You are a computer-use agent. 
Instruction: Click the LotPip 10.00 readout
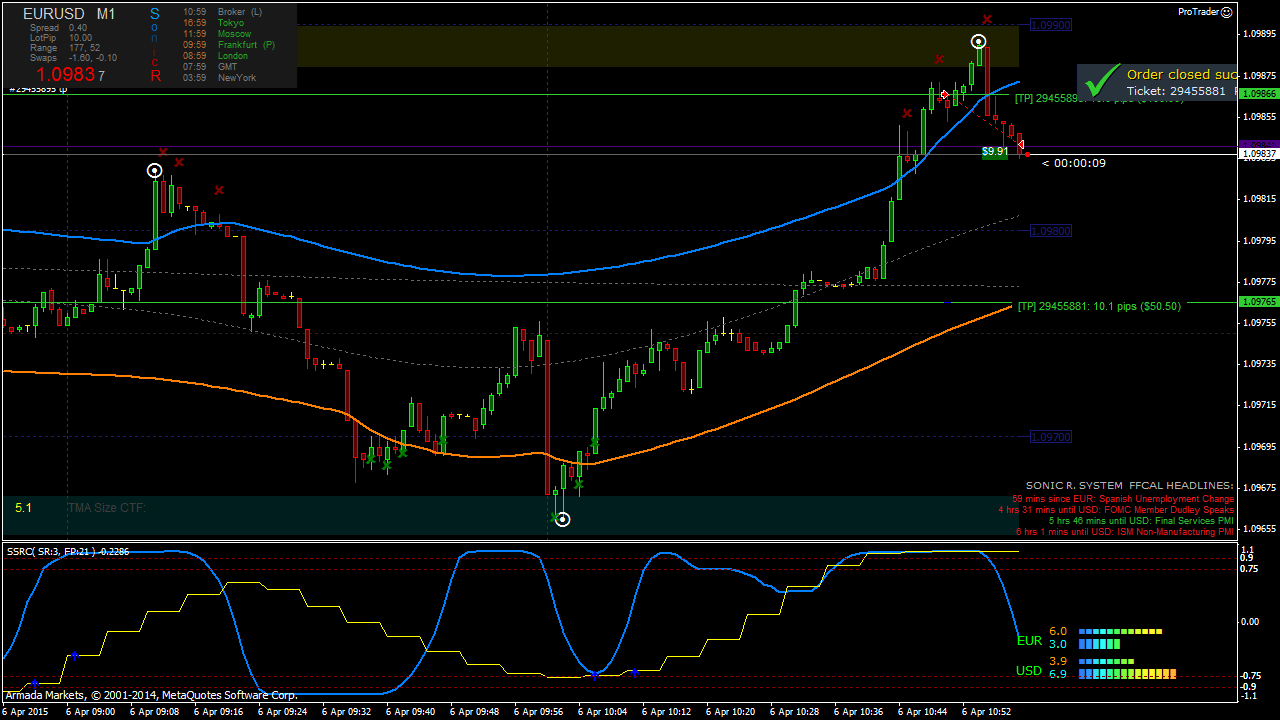[x=61, y=38]
